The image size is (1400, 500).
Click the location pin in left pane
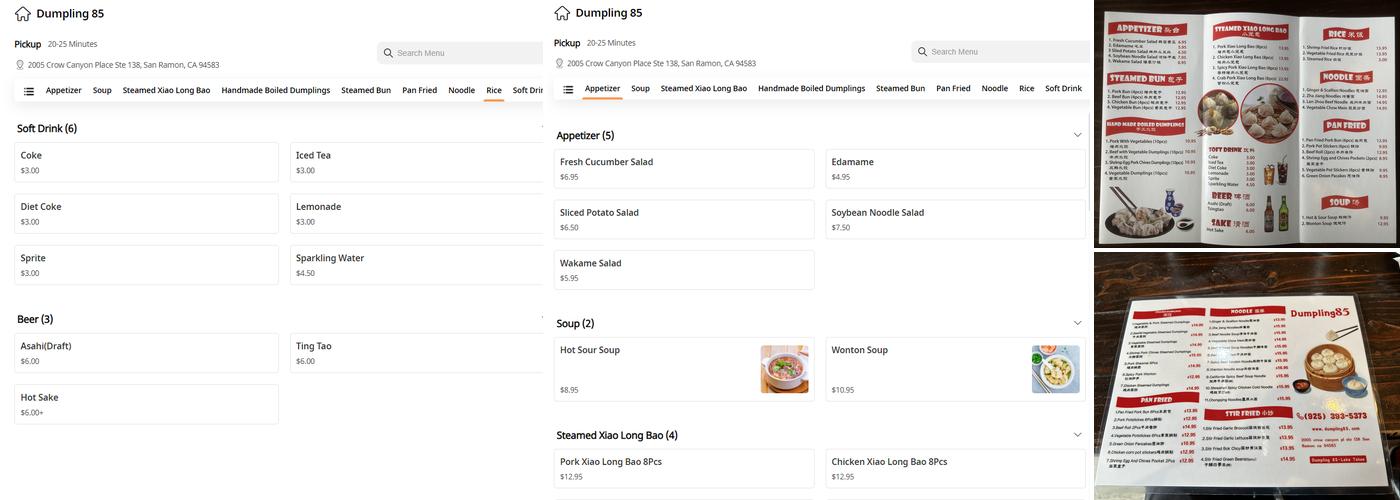tap(20, 65)
